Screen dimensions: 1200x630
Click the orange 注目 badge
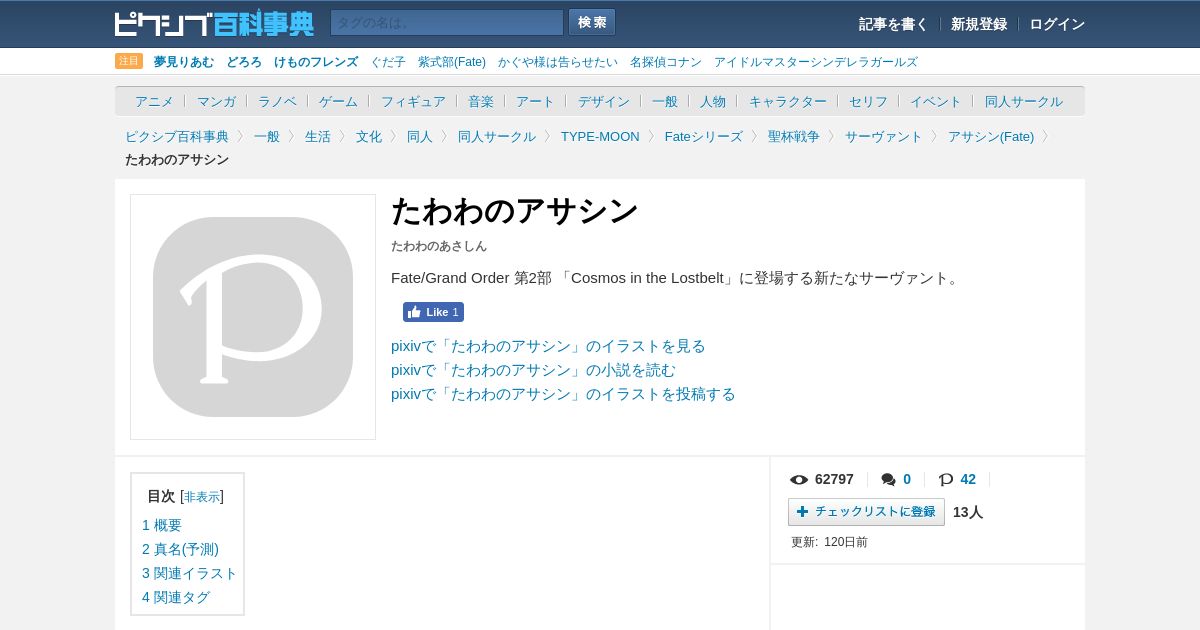(x=129, y=61)
